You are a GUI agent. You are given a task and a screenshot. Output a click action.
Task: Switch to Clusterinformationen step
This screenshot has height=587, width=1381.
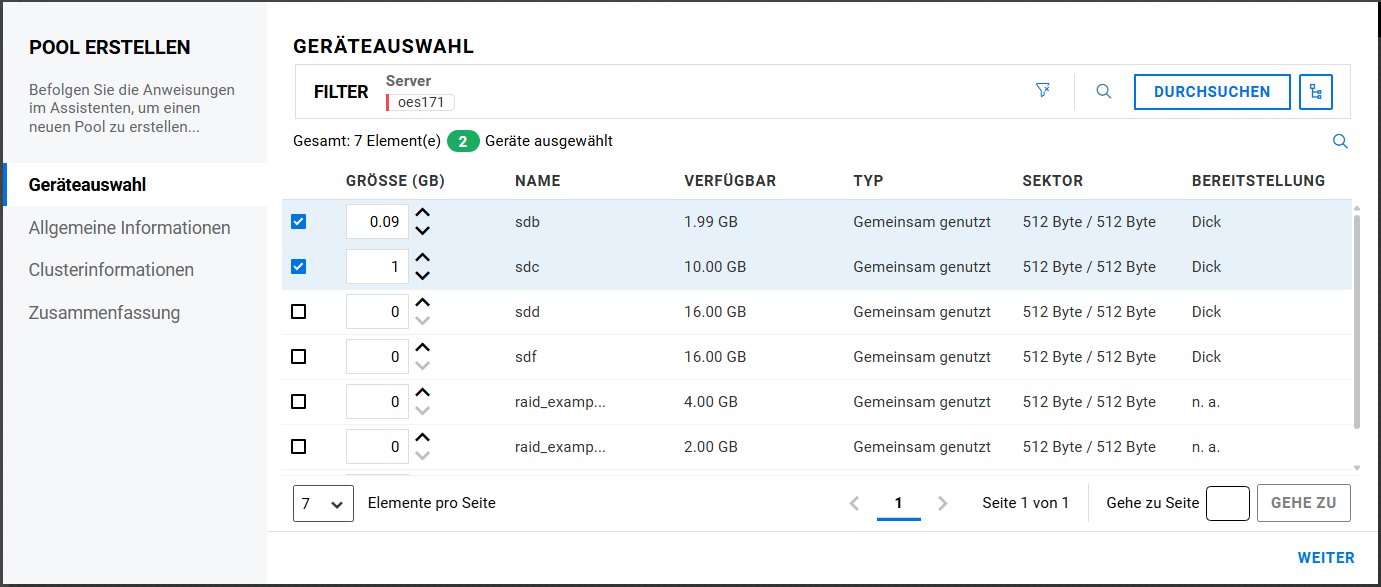pyautogui.click(x=112, y=270)
